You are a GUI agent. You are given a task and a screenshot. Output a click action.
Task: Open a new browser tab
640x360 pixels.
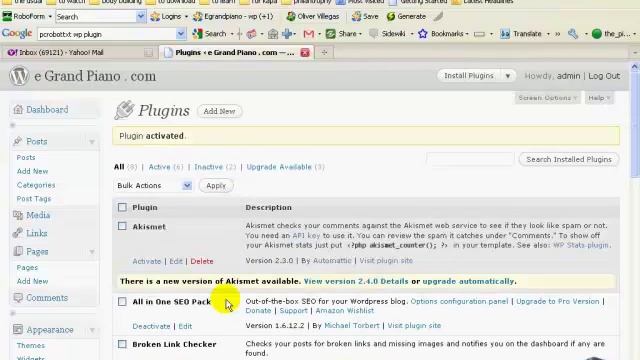[x=324, y=53]
